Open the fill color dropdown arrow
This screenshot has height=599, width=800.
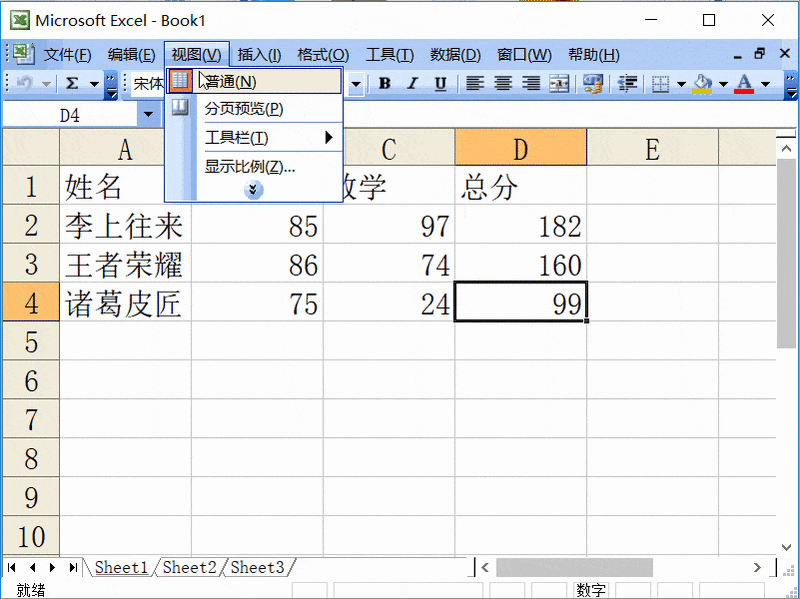[722, 83]
